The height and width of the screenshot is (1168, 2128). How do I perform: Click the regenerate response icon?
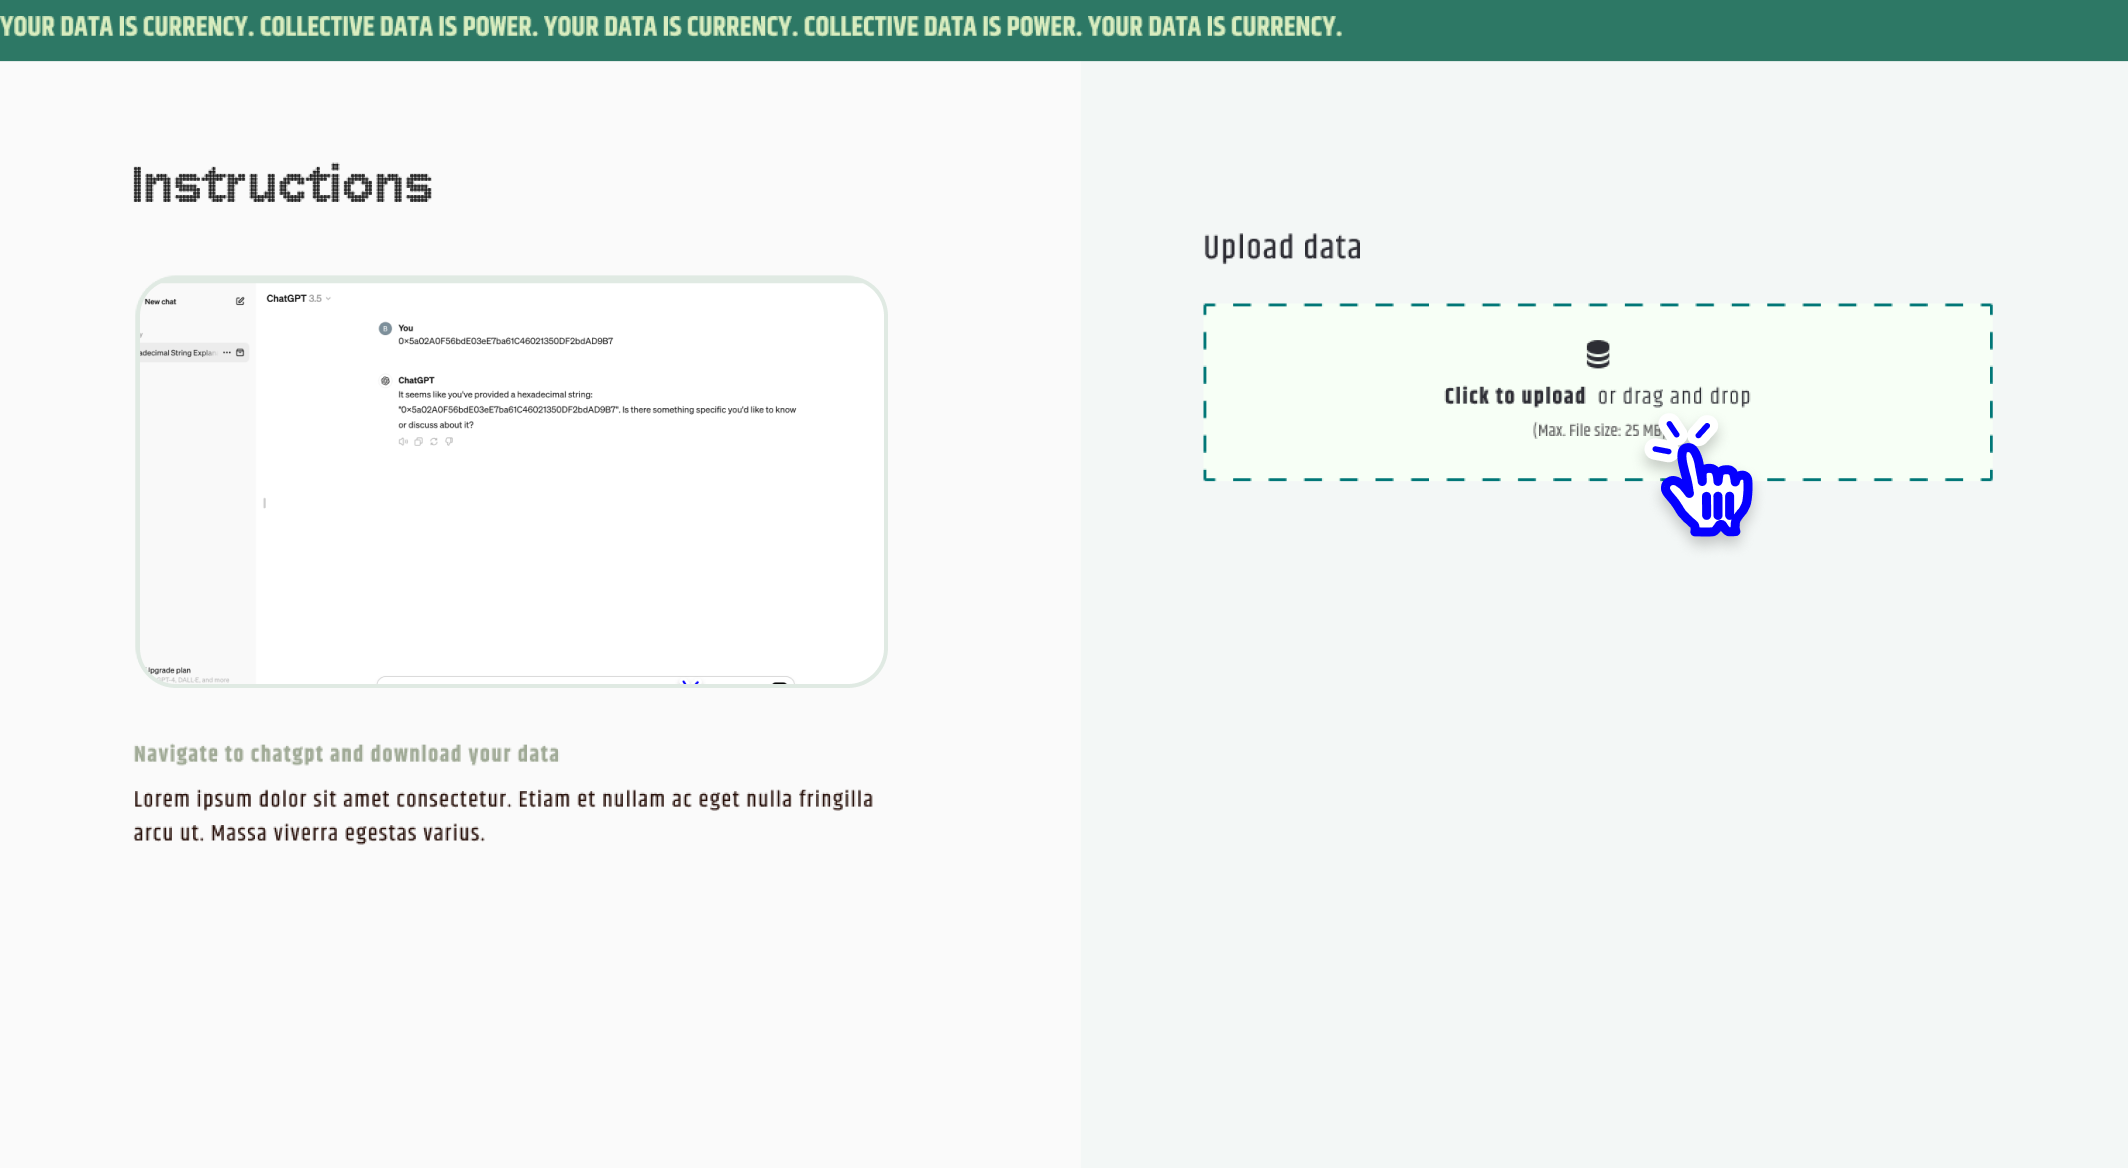(434, 441)
